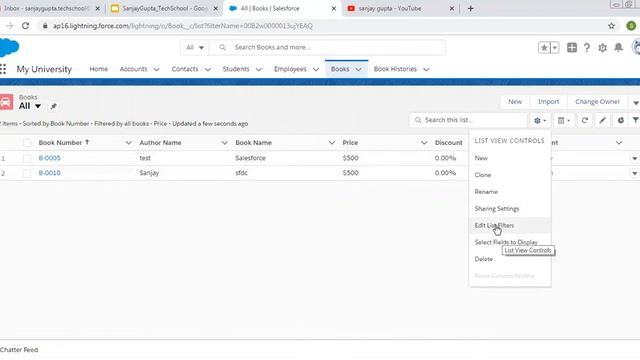Go to the Home tab

99,69
